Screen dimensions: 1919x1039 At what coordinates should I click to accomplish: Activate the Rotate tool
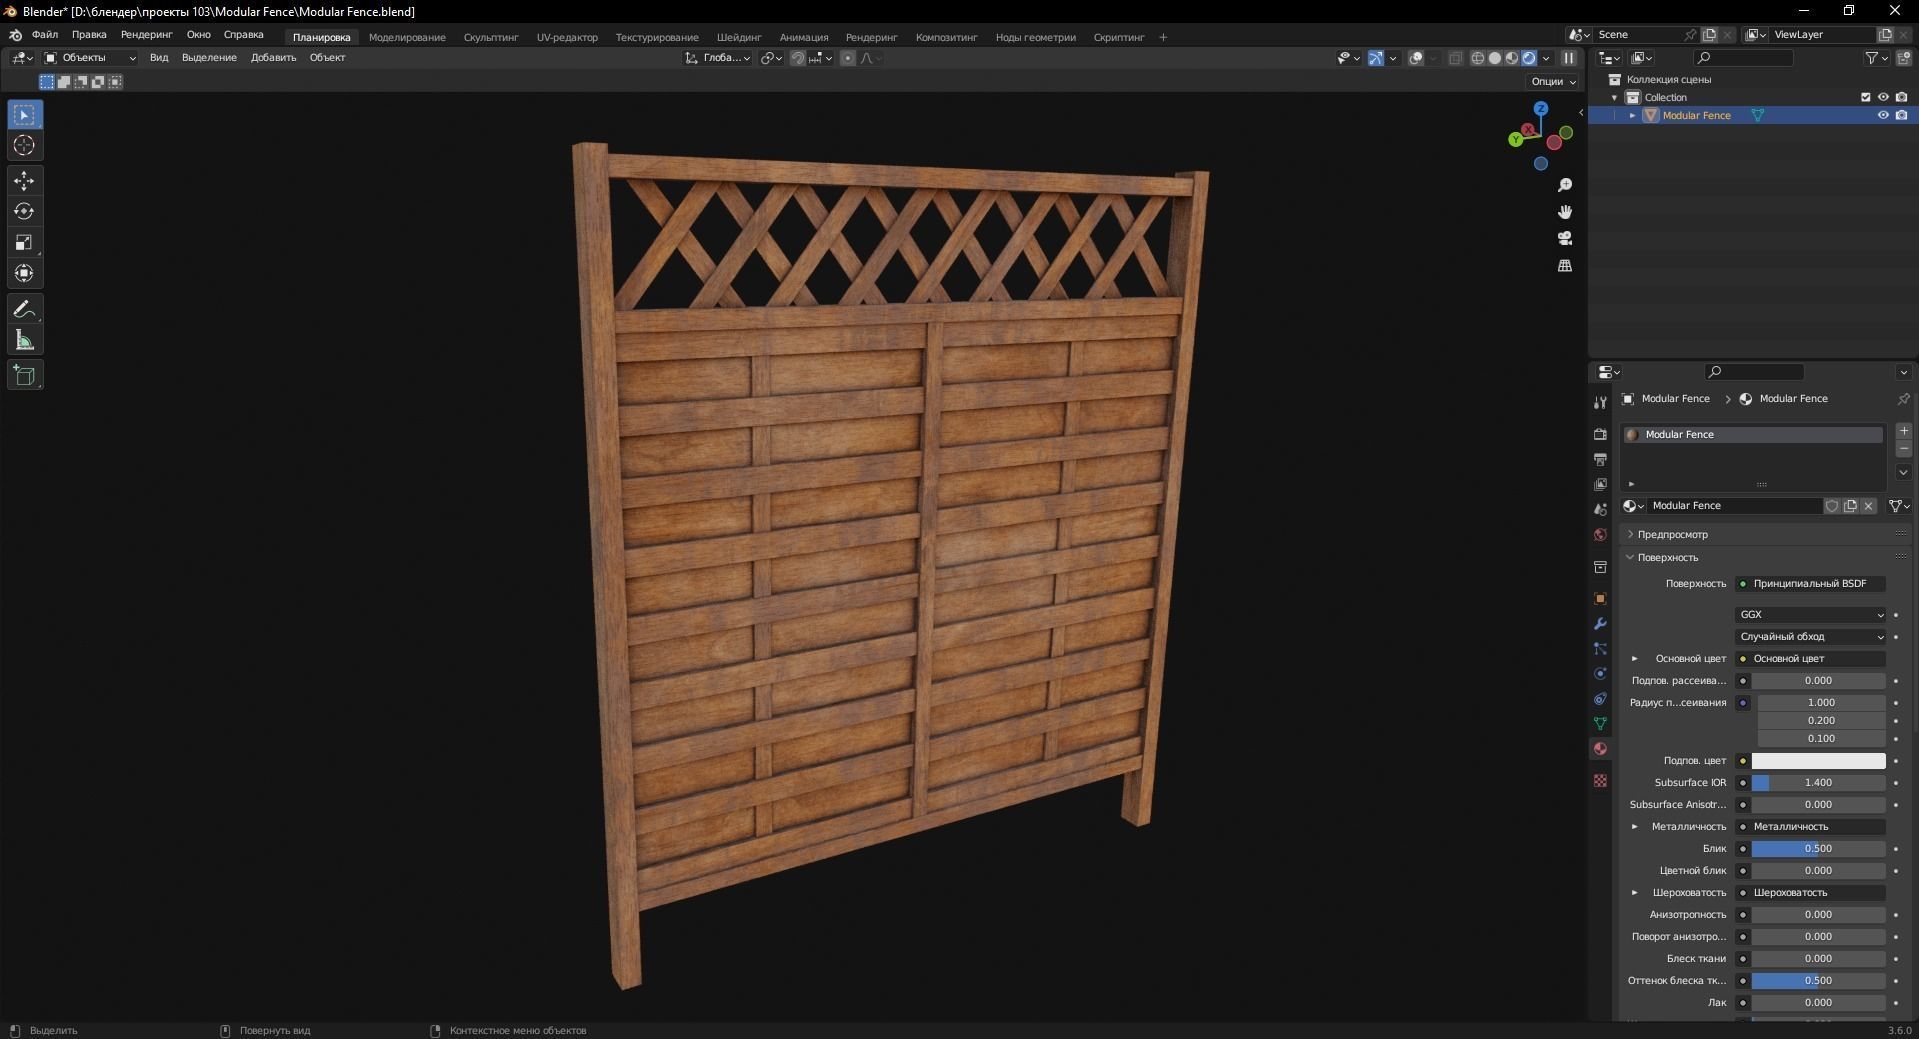tap(24, 212)
